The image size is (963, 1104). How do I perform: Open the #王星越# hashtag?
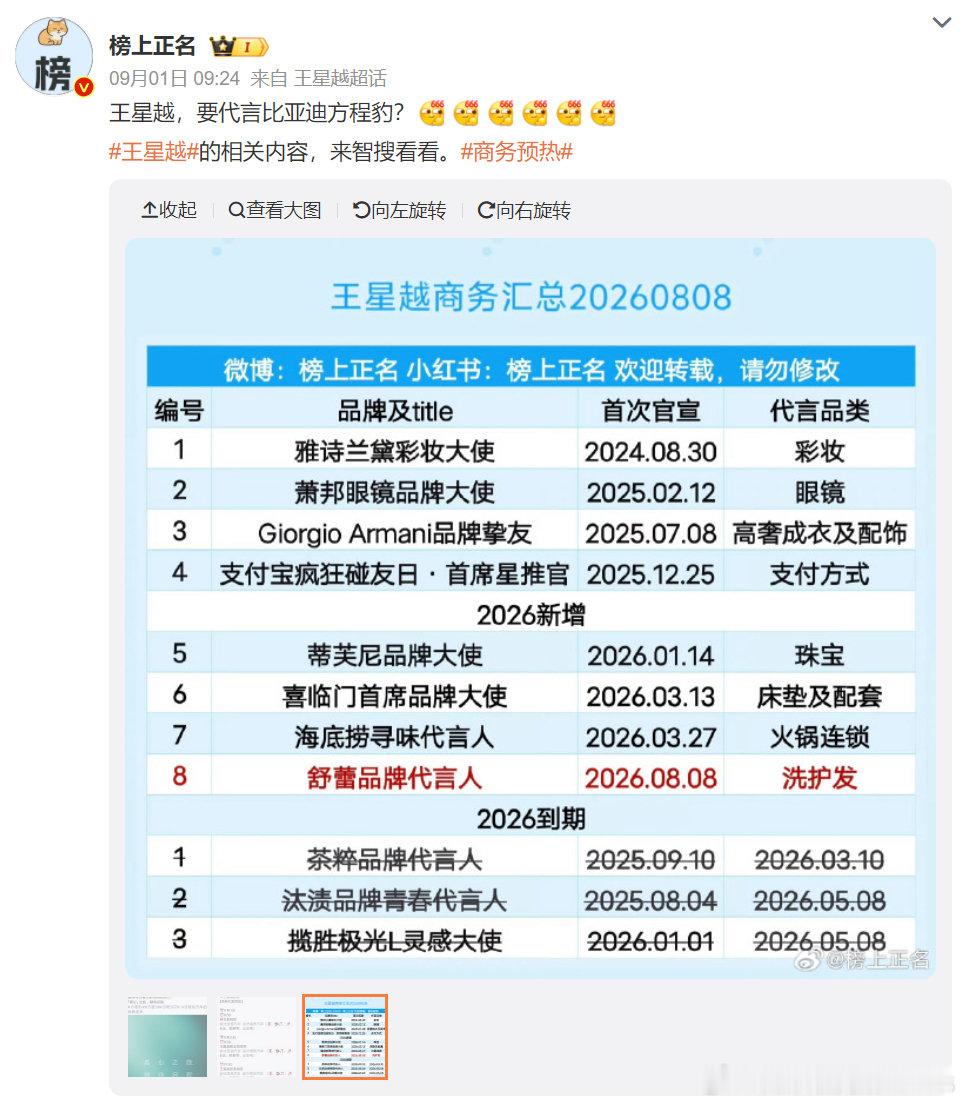point(153,151)
